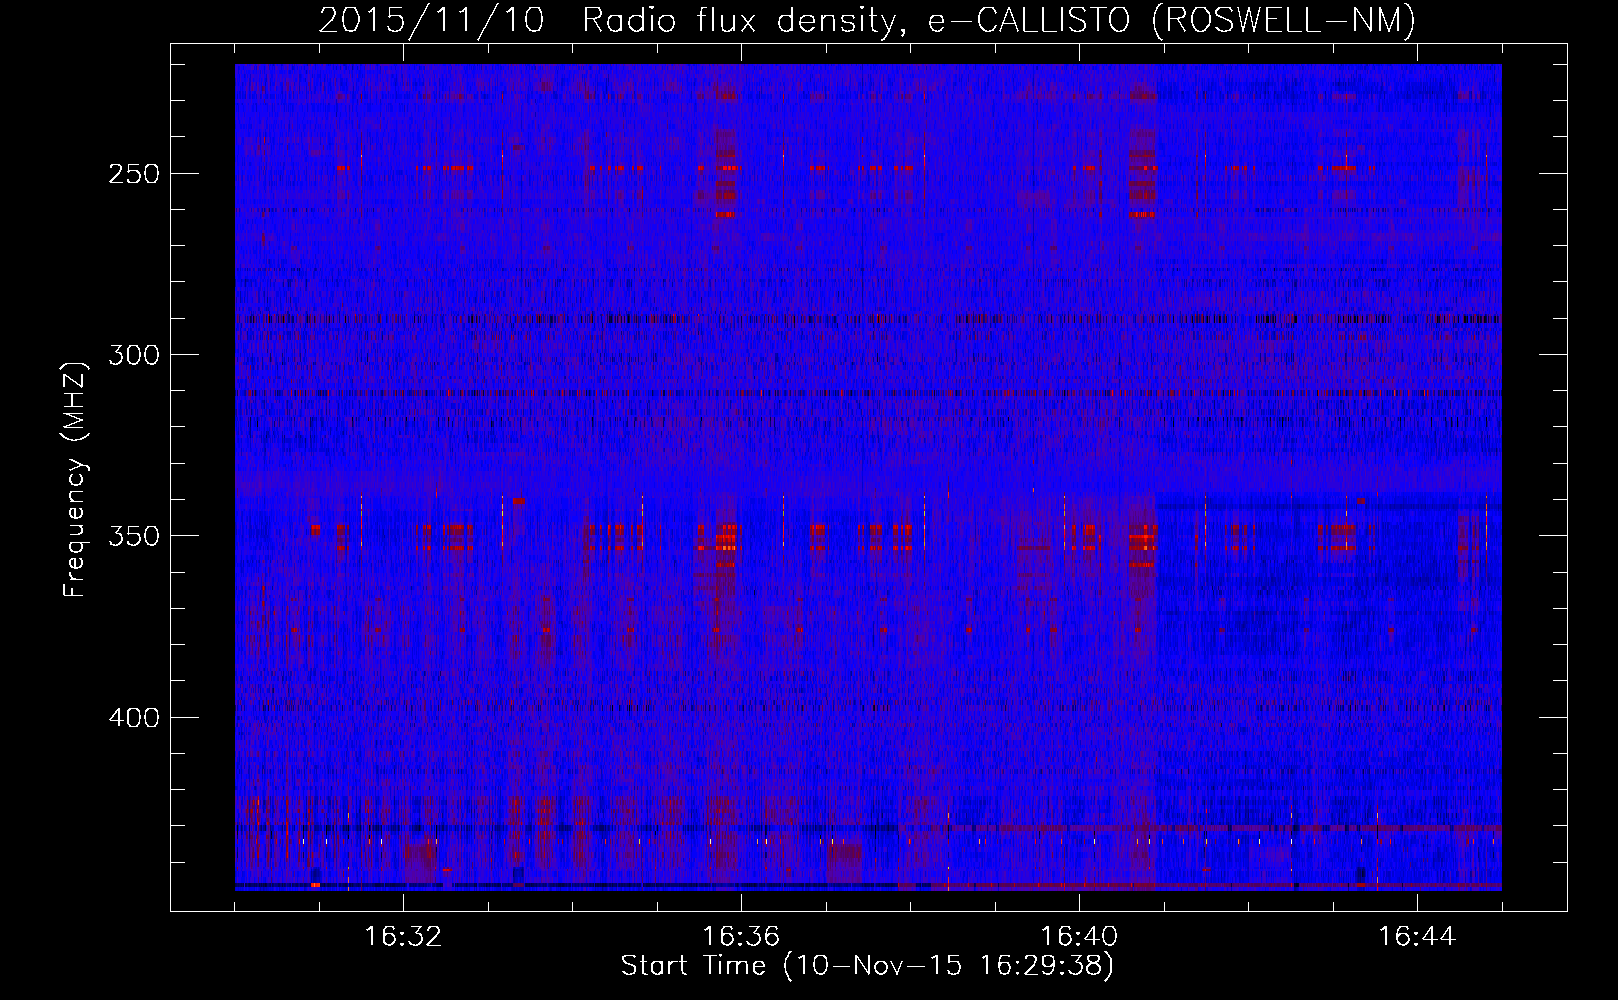Click the 400 frequency tick label
Image resolution: width=1618 pixels, height=1000 pixels.
coord(133,718)
